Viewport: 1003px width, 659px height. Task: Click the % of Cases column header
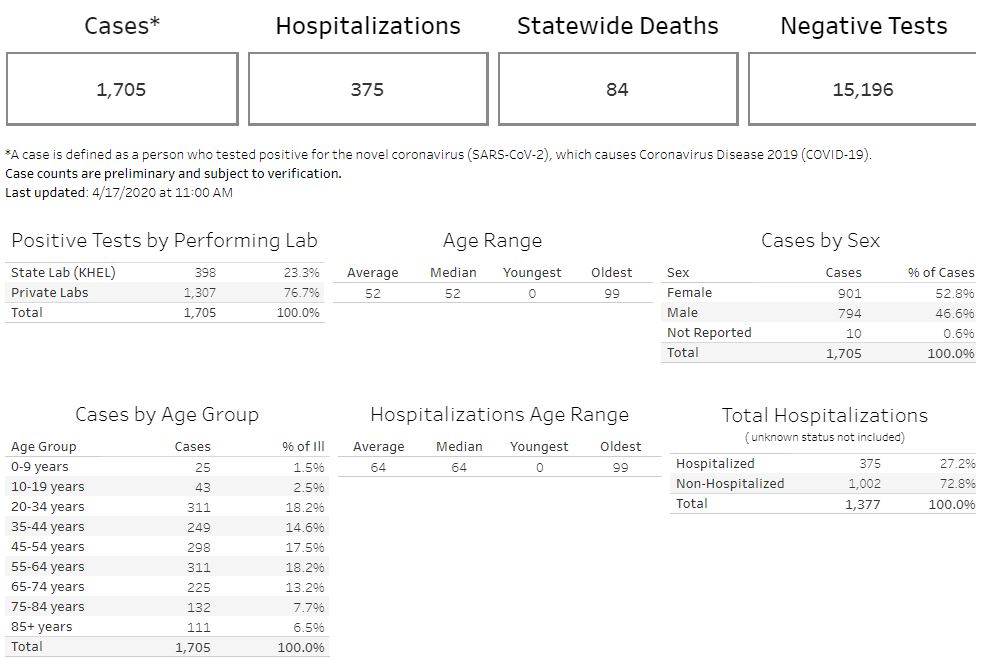[x=940, y=272]
